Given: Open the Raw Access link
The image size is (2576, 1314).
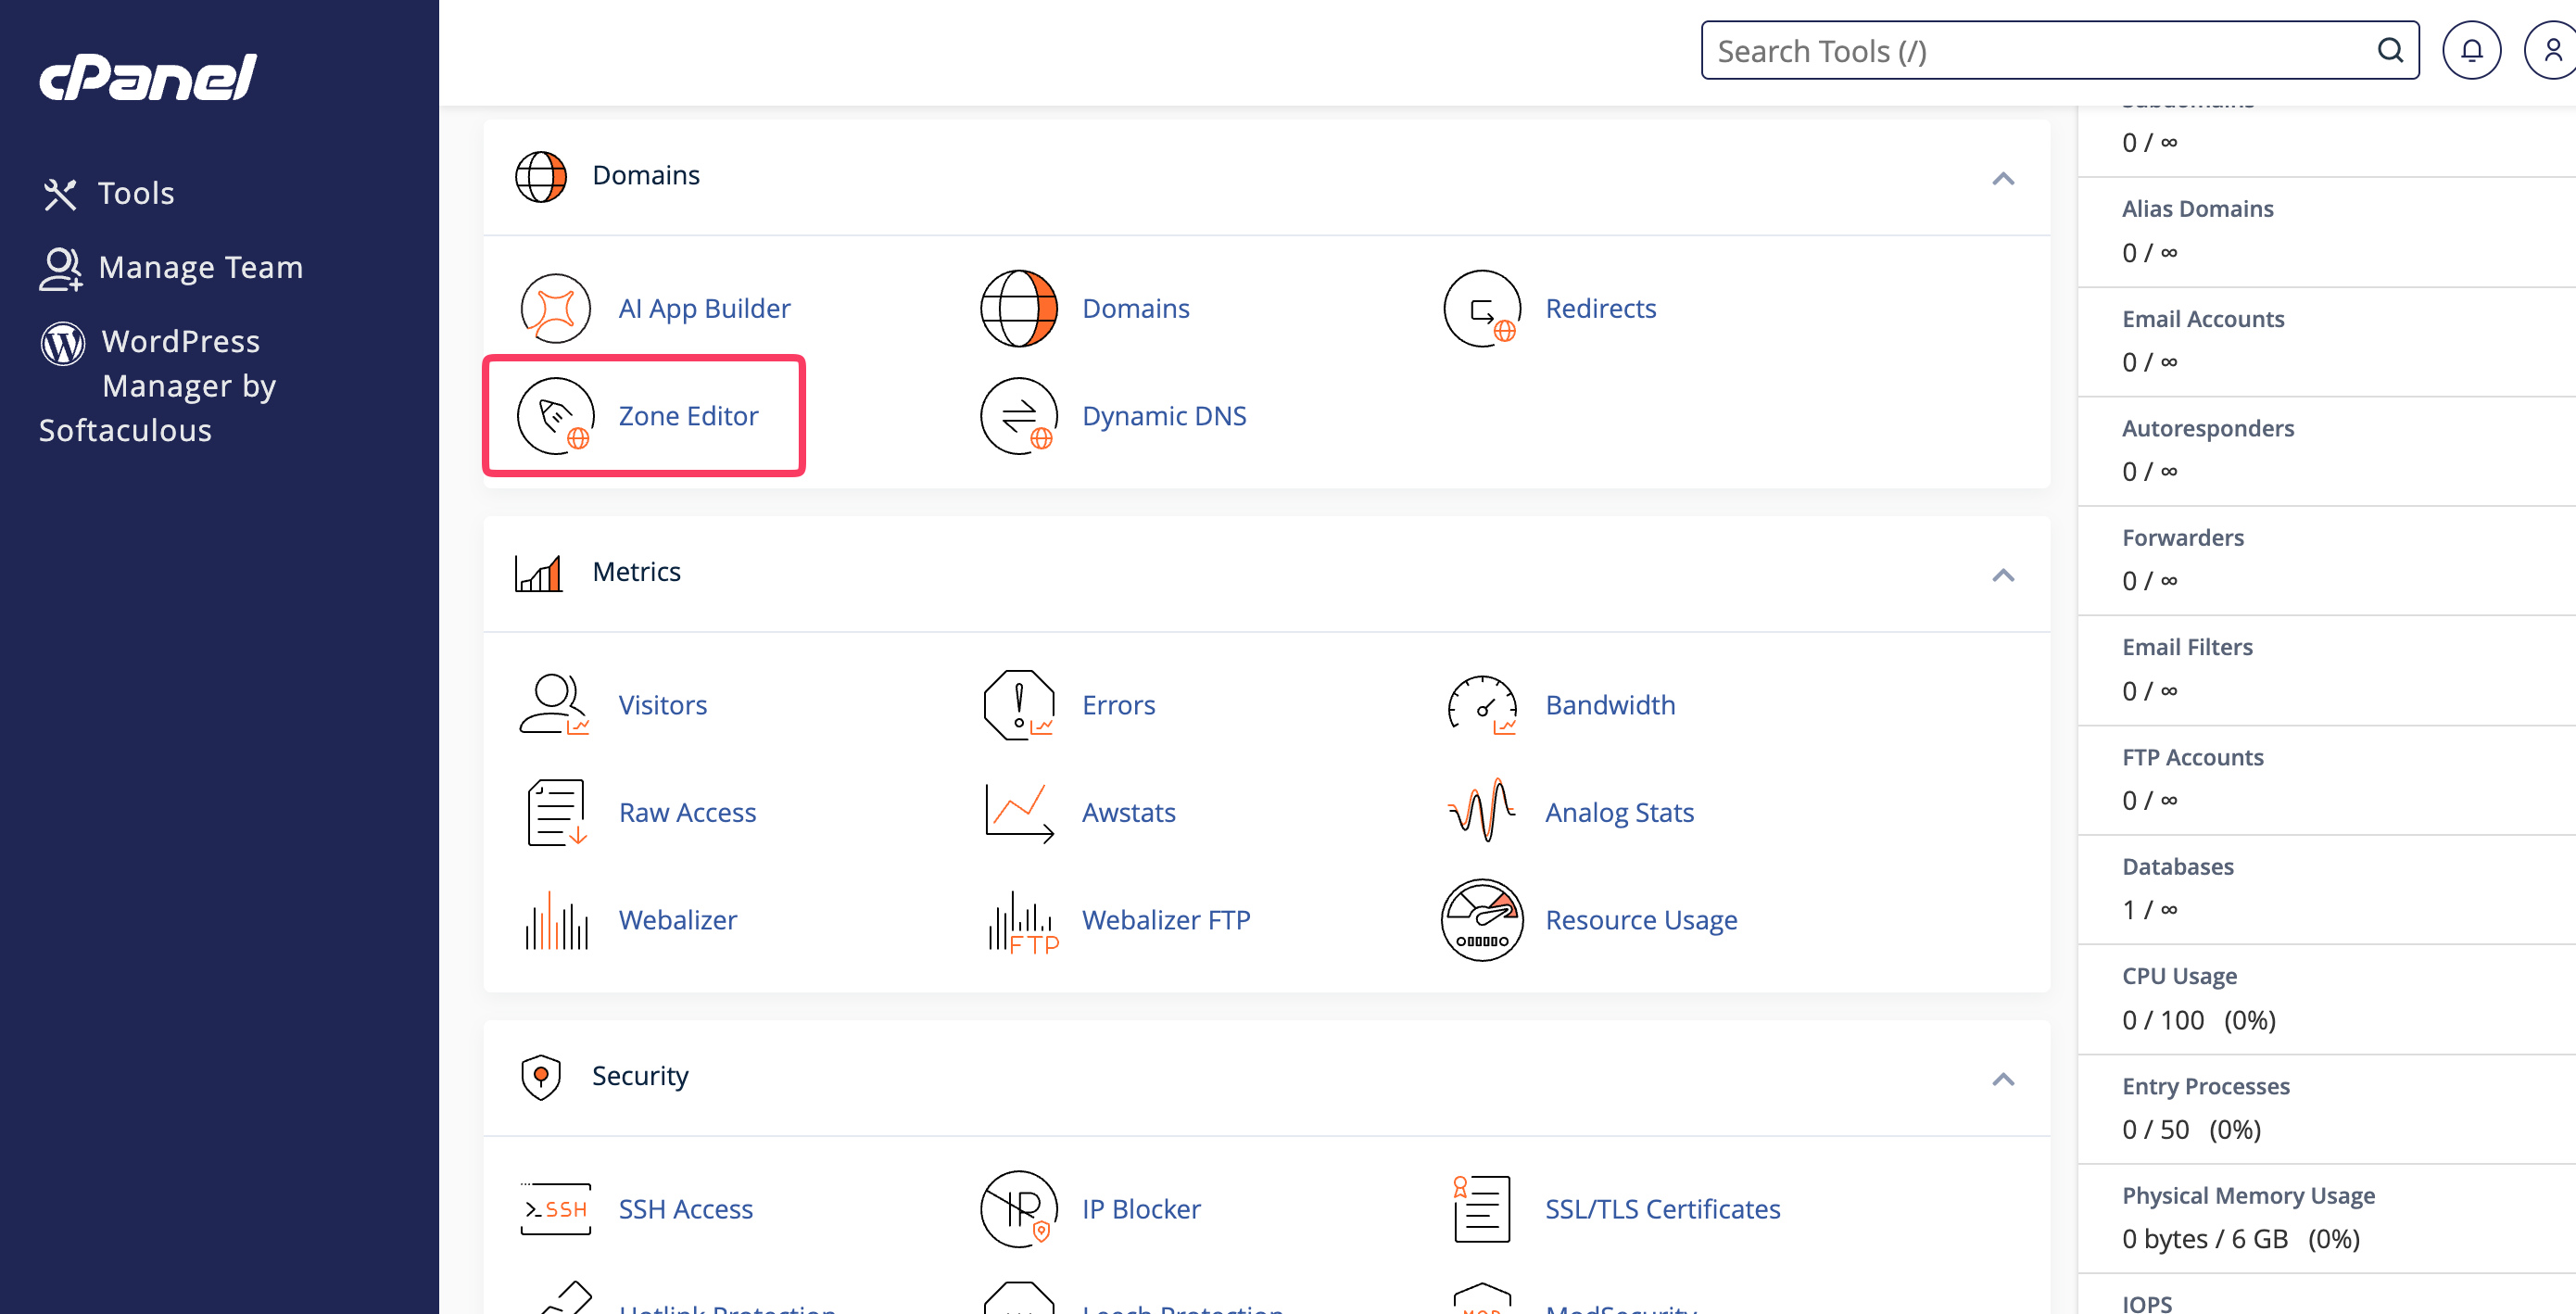Looking at the screenshot, I should coord(687,813).
